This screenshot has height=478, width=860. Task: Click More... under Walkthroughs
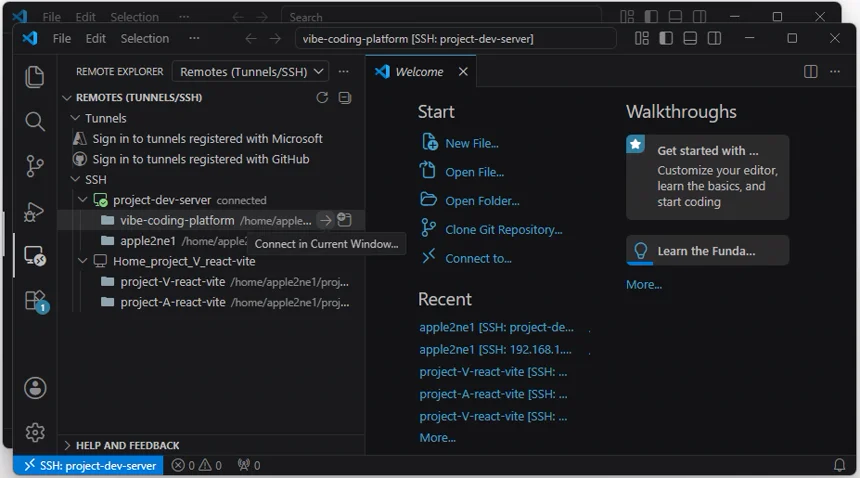(644, 284)
